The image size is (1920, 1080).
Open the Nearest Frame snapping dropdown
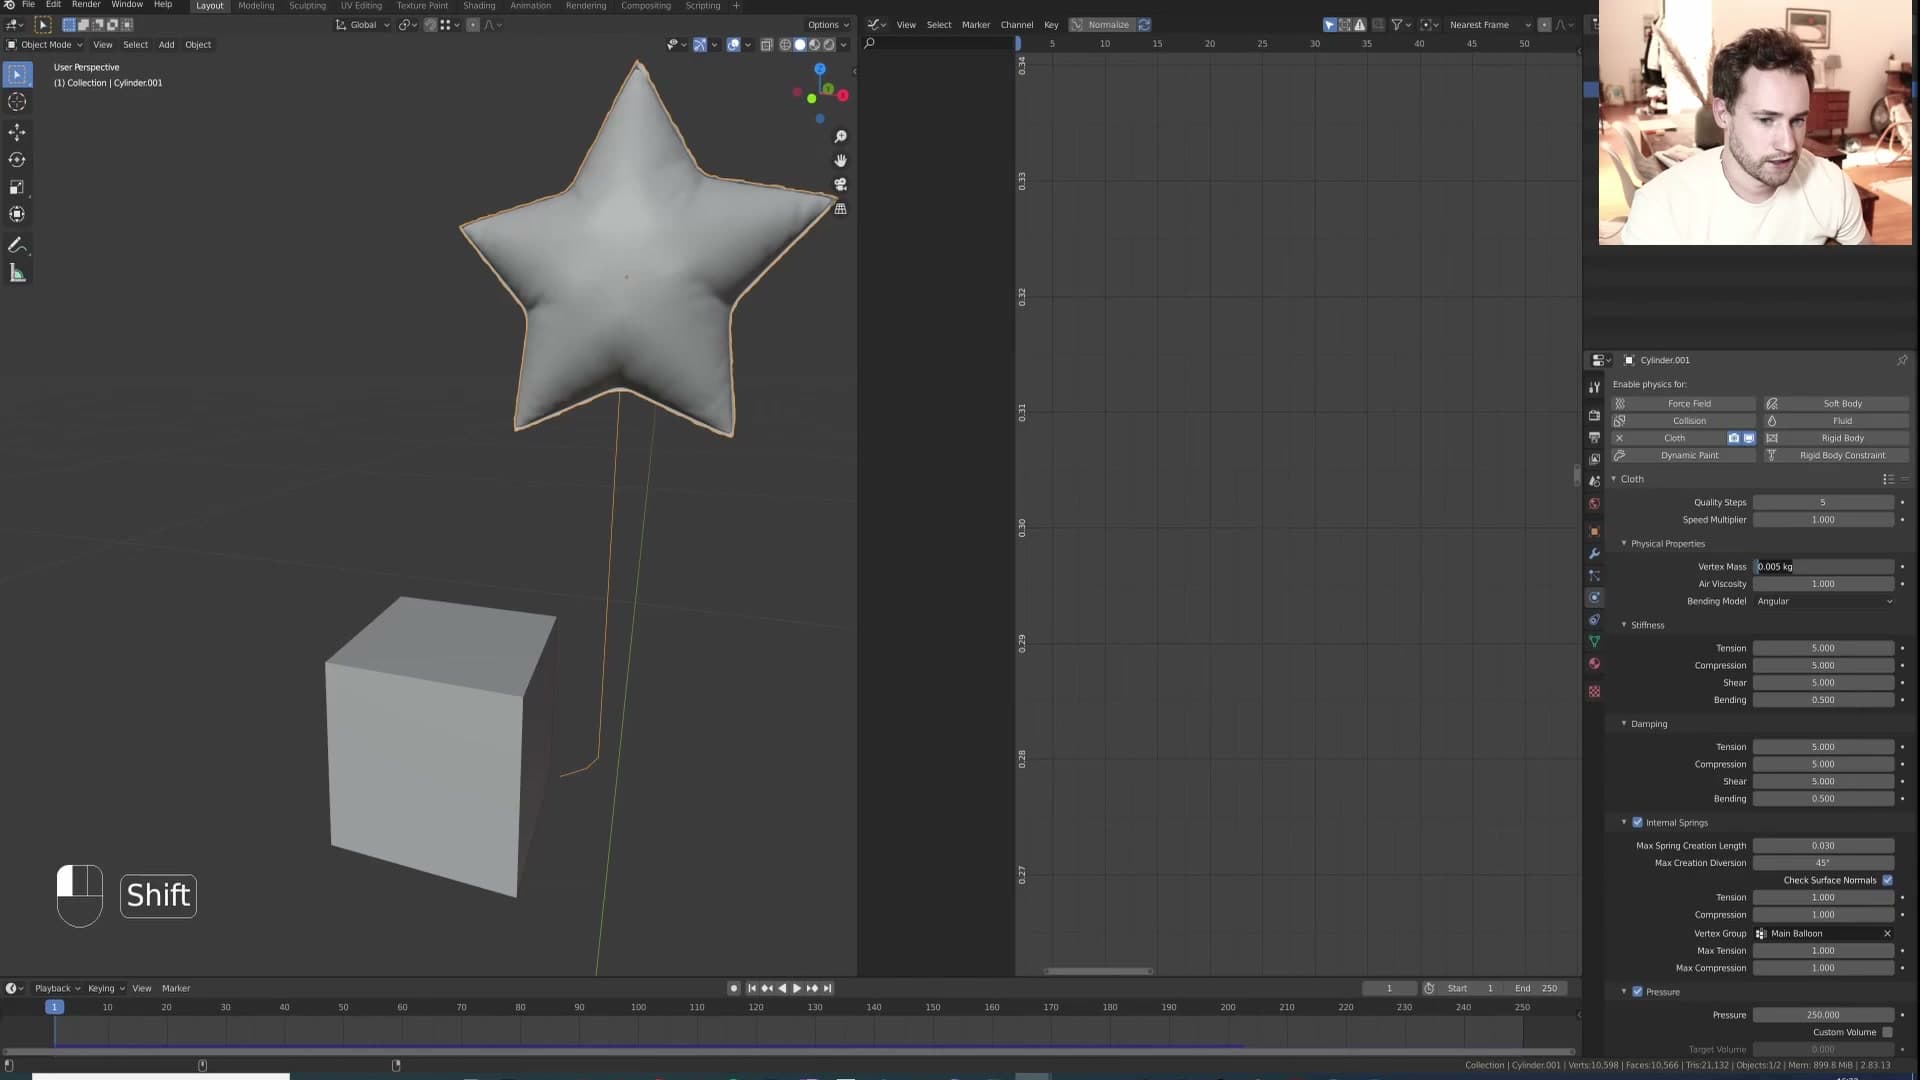click(1489, 25)
